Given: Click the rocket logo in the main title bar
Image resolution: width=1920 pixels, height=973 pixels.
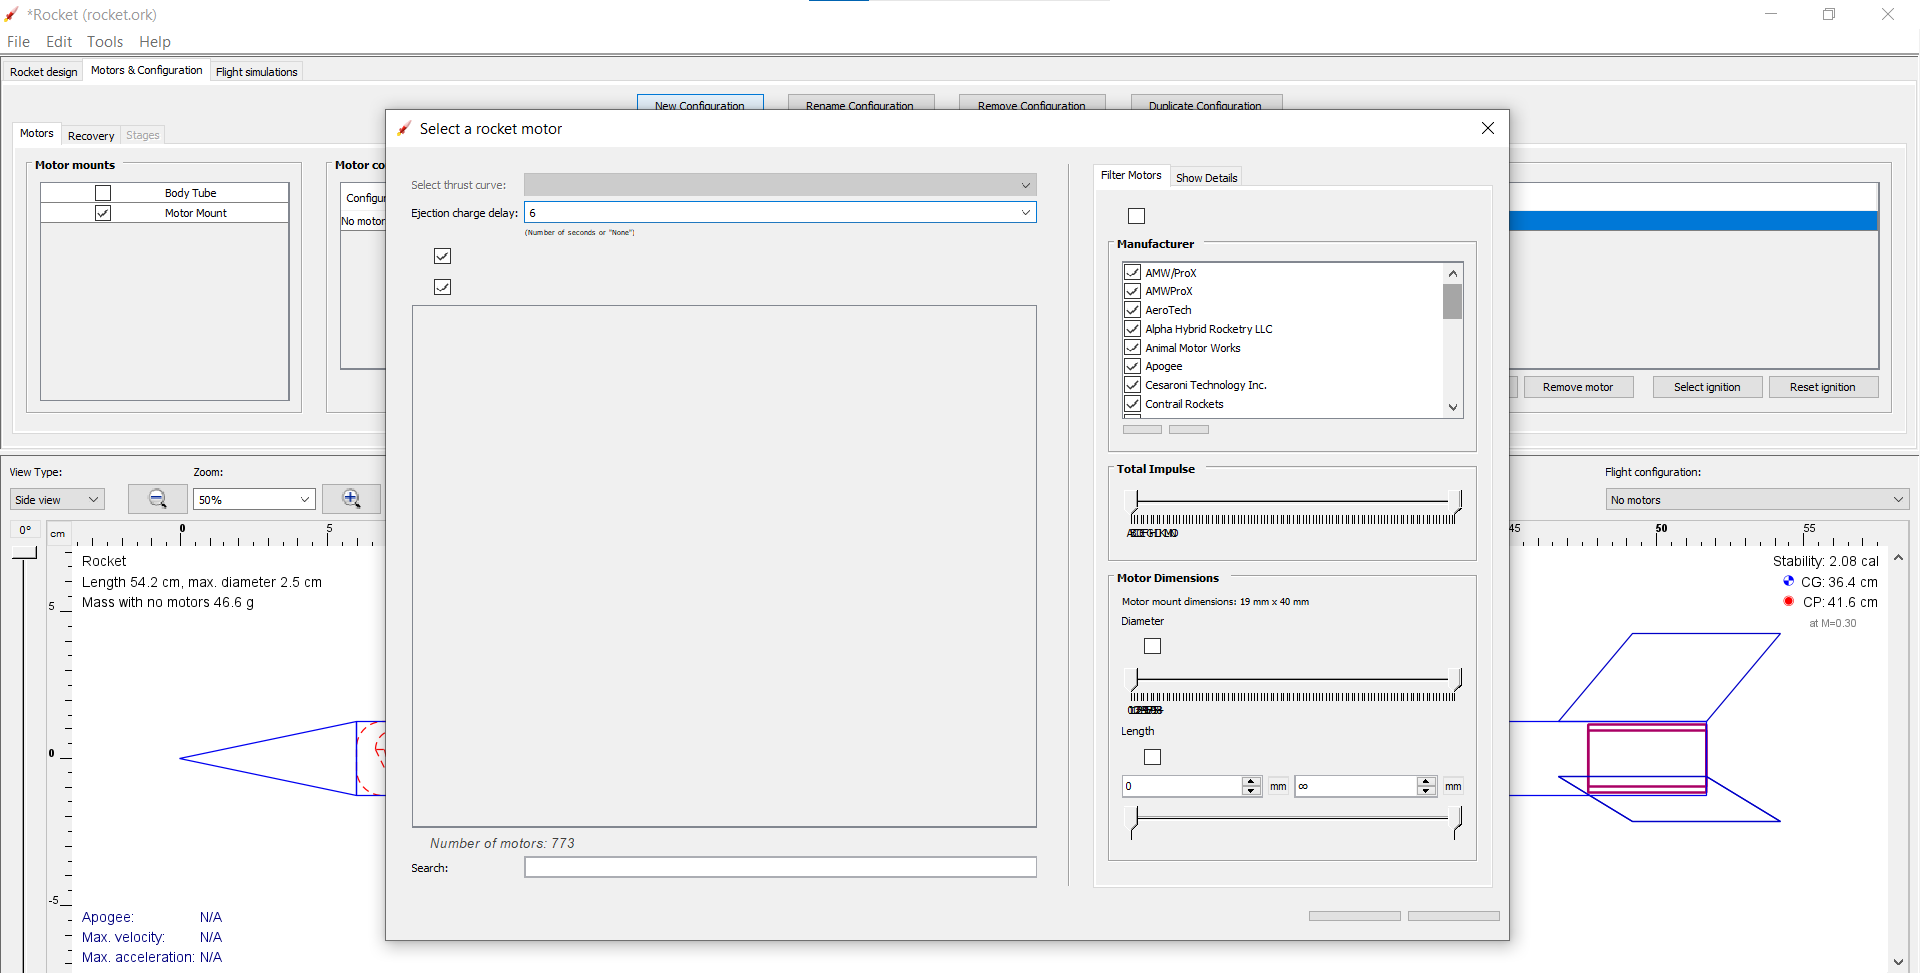Looking at the screenshot, I should [x=12, y=14].
